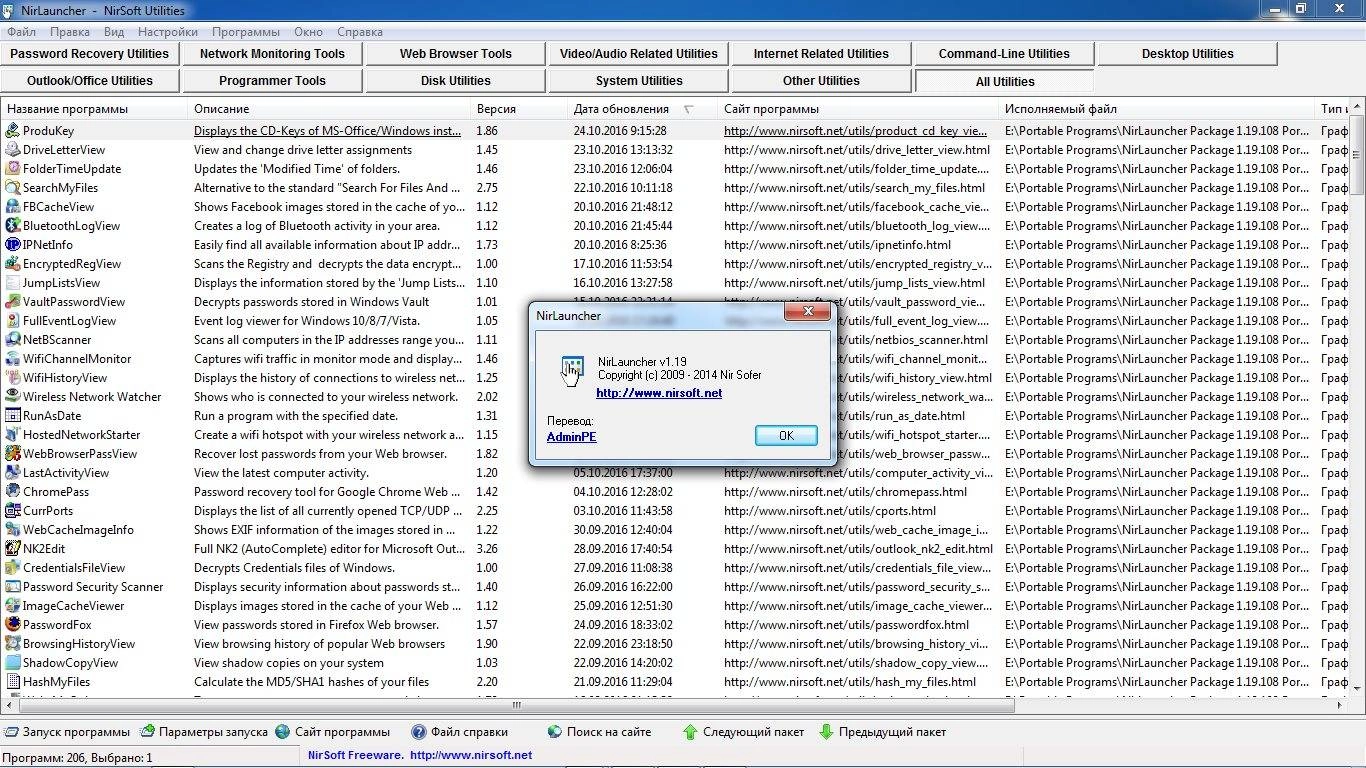Click the 'Описание' column header
Screen dimensions: 1366x768
(329, 109)
